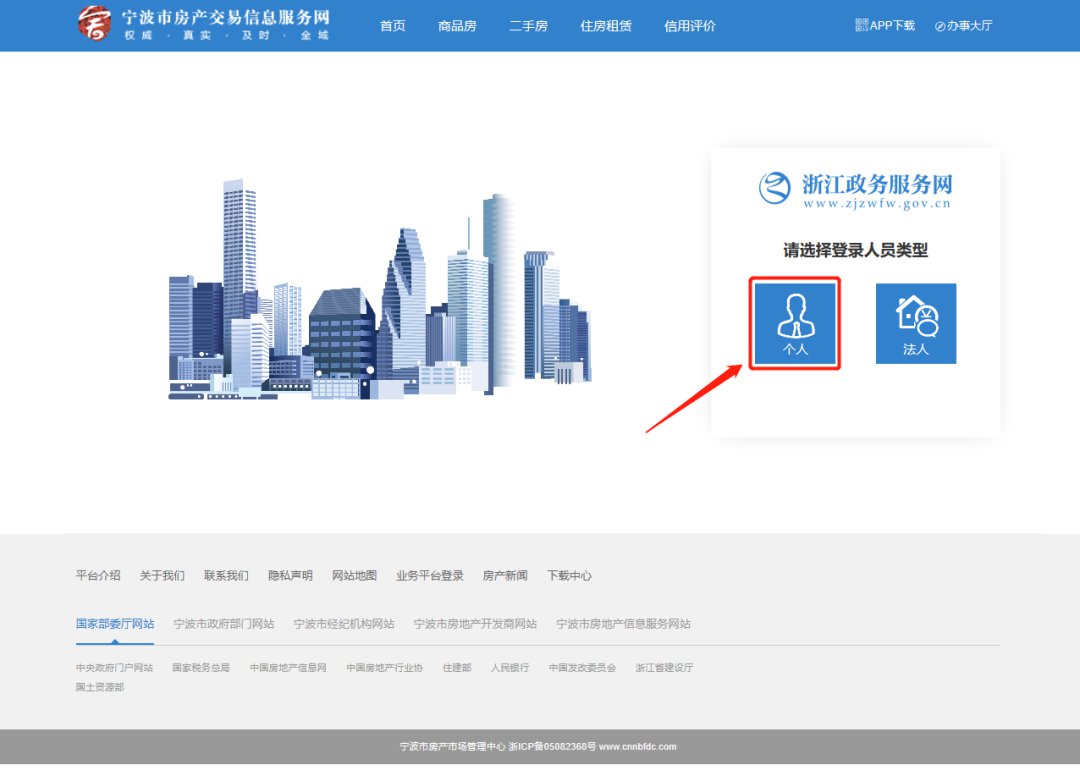Open the 下载中心 footer link
The width and height of the screenshot is (1080, 776).
[569, 576]
